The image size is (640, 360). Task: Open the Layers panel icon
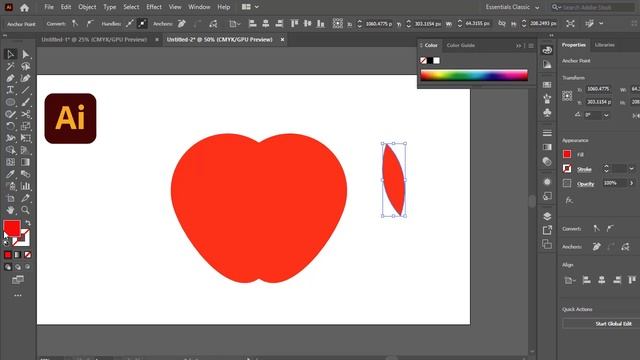pyautogui.click(x=547, y=216)
